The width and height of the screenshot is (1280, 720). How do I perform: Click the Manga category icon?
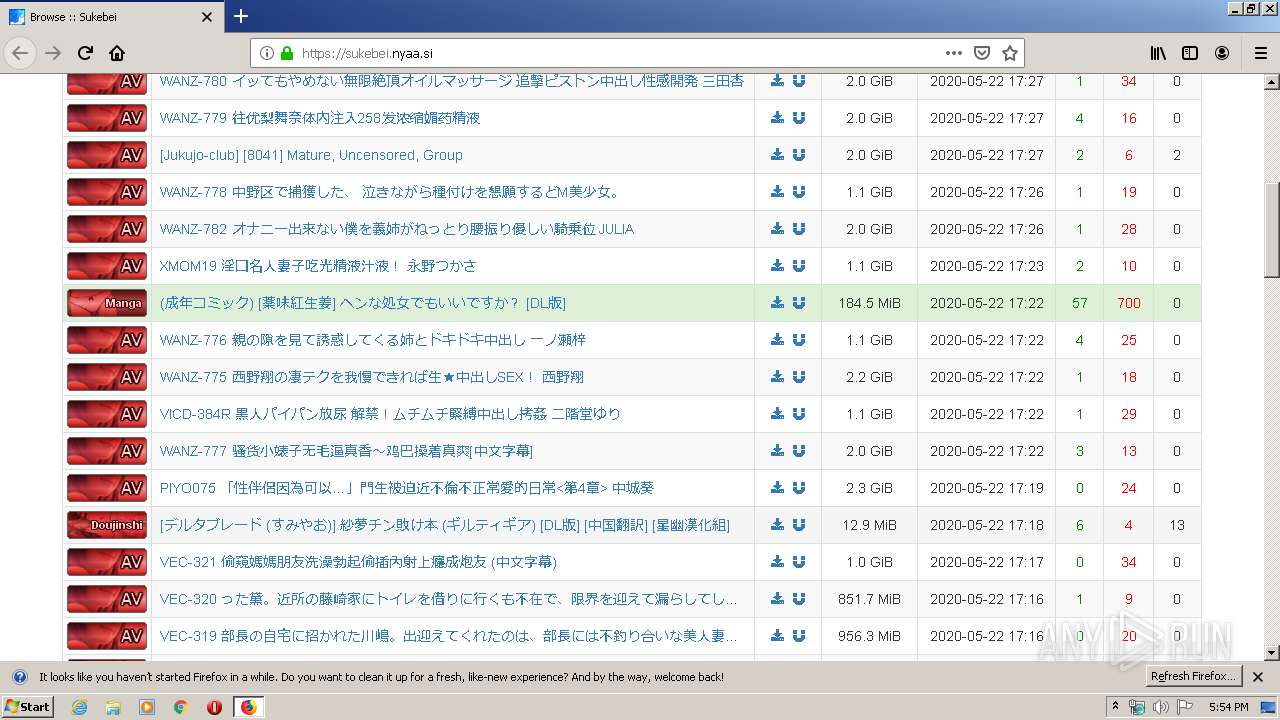click(x=107, y=303)
